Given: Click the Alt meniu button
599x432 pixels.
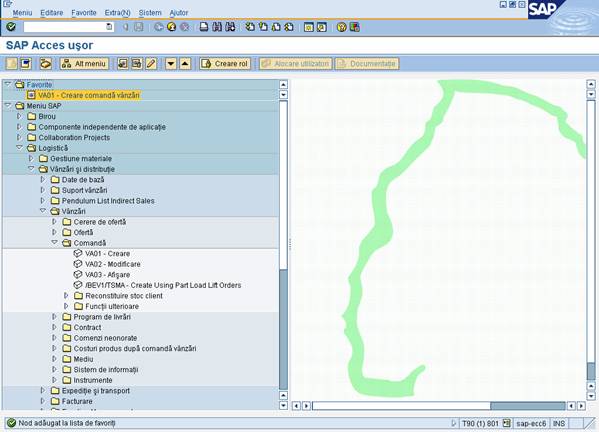Looking at the screenshot, I should click(84, 63).
